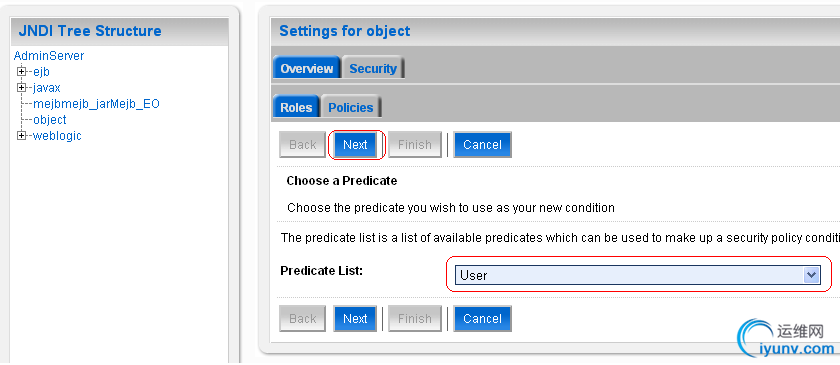
Task: Expand the weblogic tree node
Action: click(21, 136)
